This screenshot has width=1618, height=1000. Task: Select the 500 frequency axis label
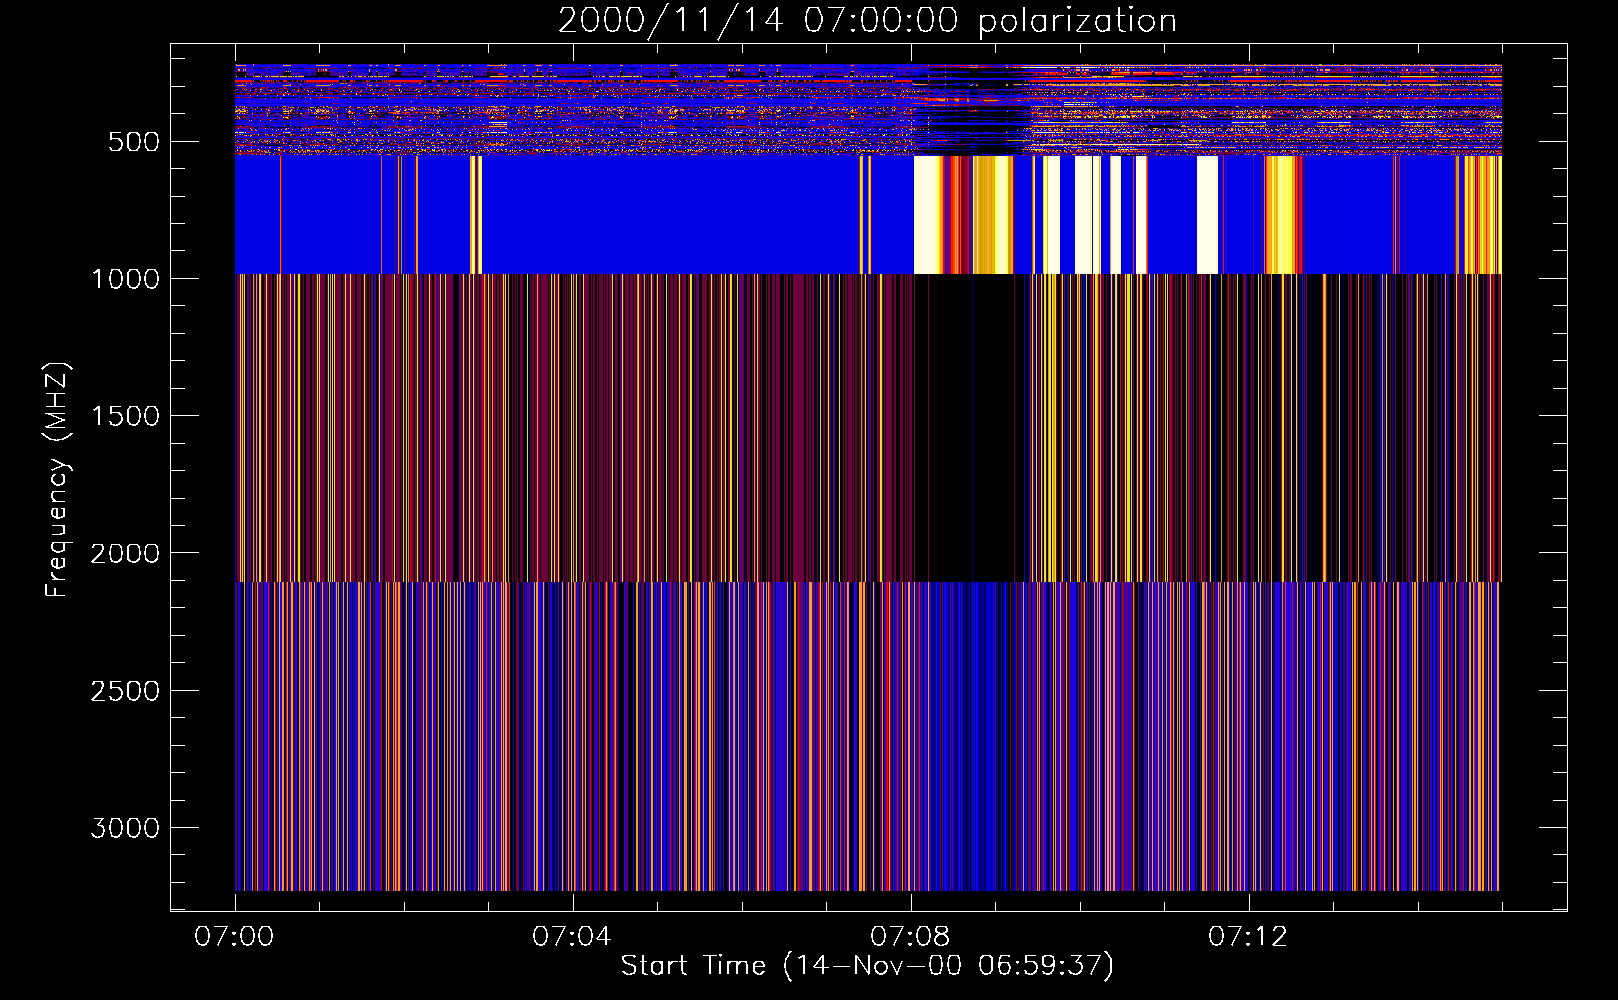[x=133, y=142]
